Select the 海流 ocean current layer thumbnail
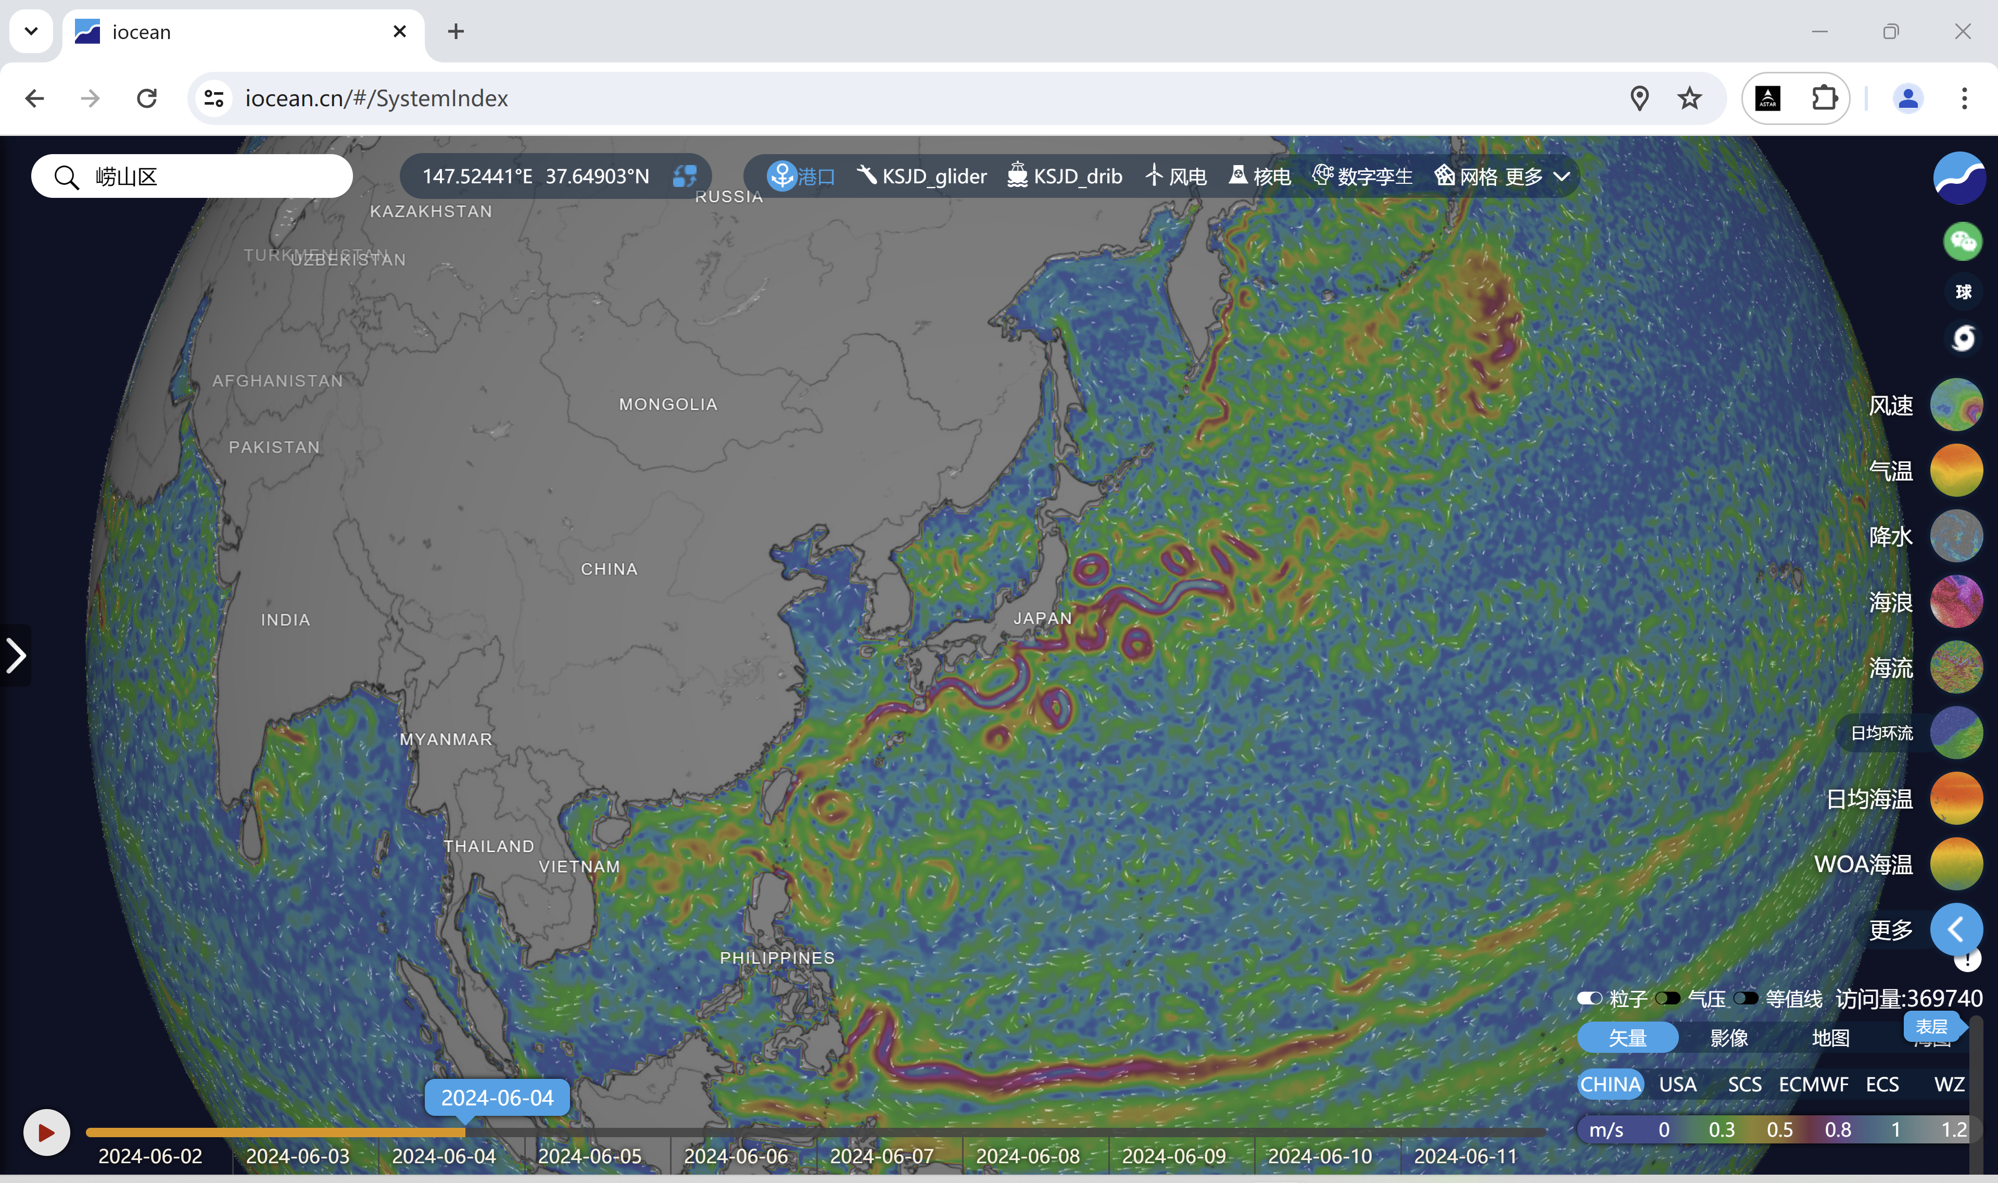 (x=1956, y=667)
